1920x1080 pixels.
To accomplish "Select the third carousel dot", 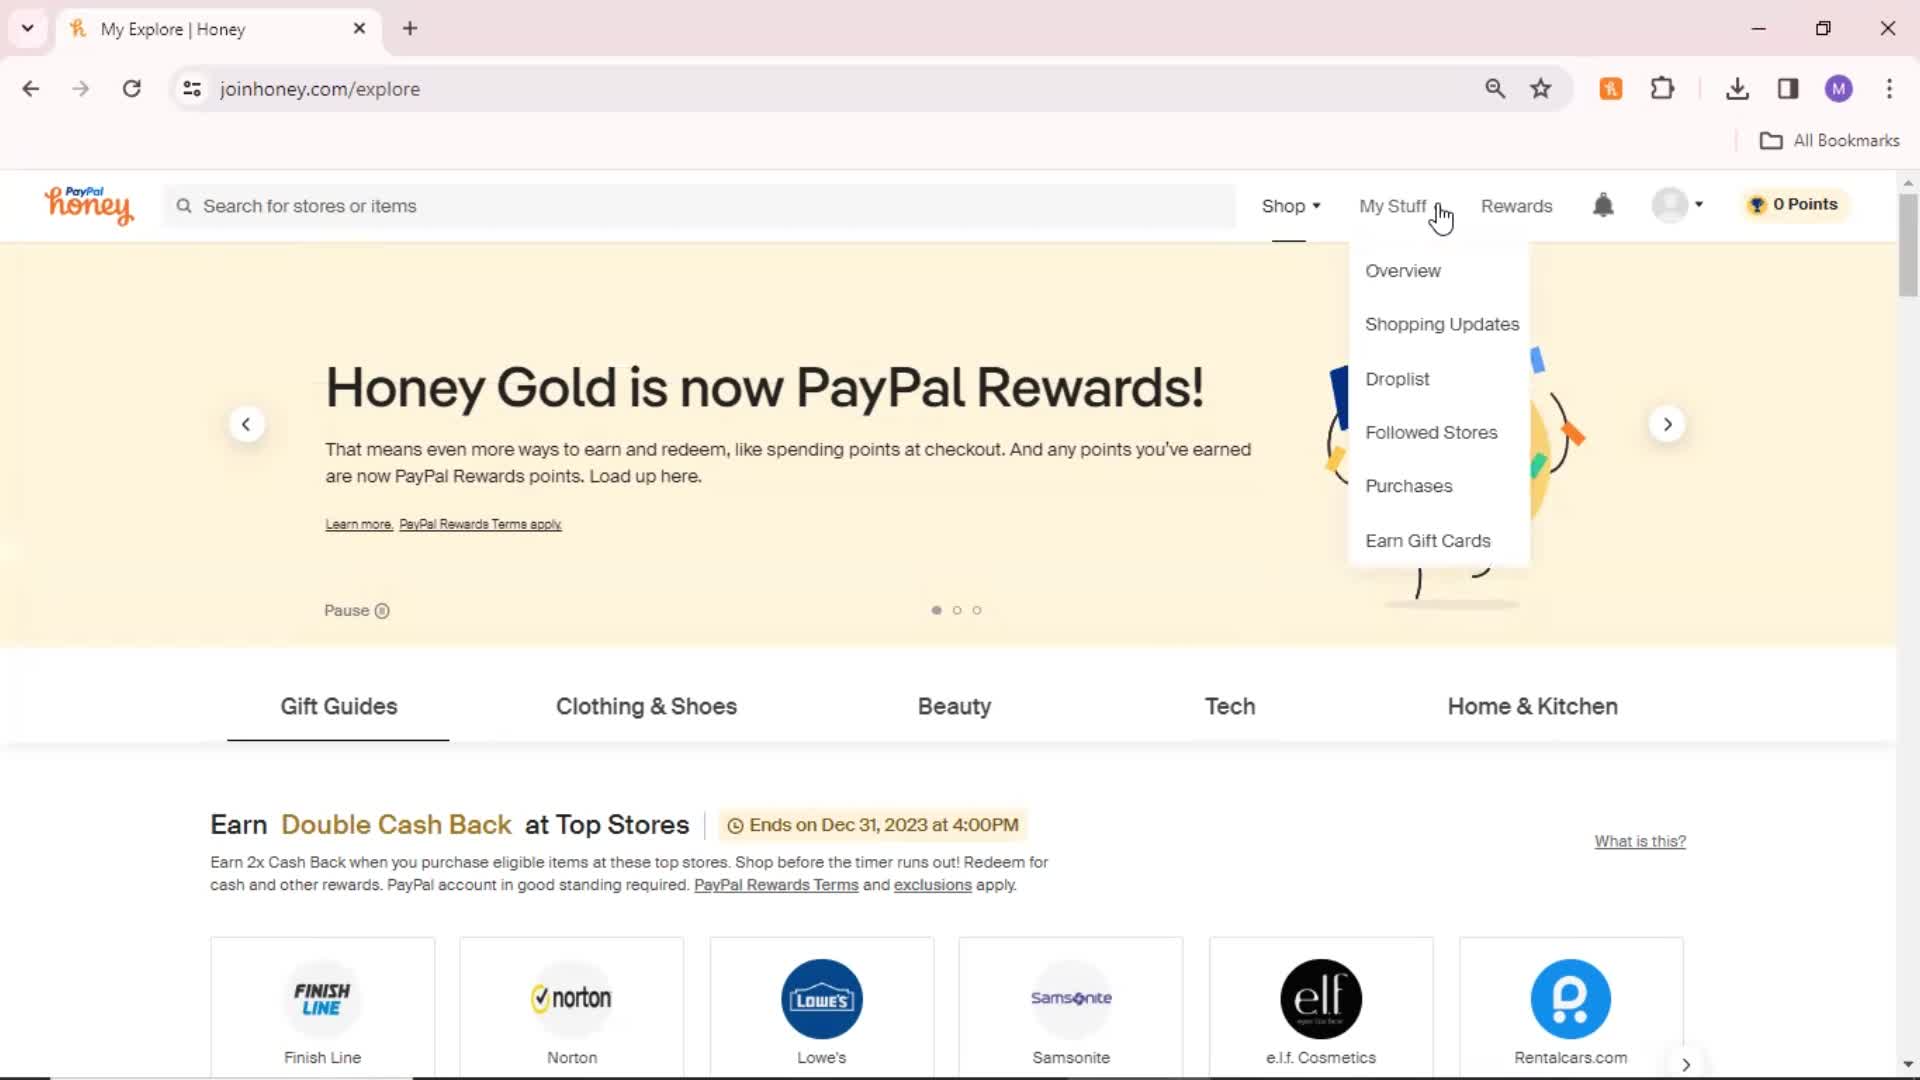I will 977,610.
